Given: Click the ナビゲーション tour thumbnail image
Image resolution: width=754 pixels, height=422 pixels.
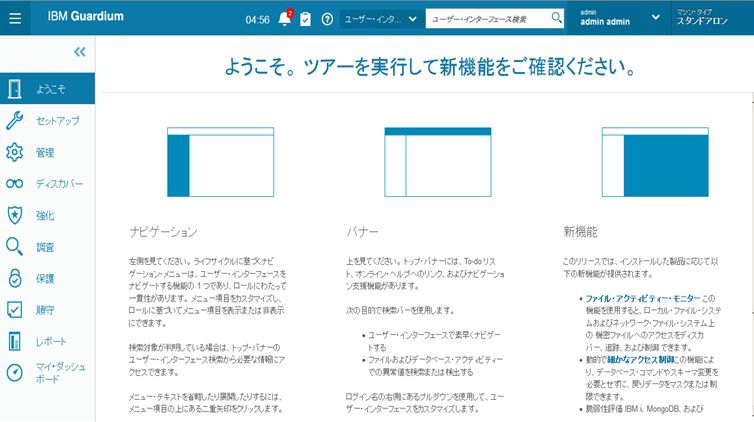Looking at the screenshot, I should 219,163.
